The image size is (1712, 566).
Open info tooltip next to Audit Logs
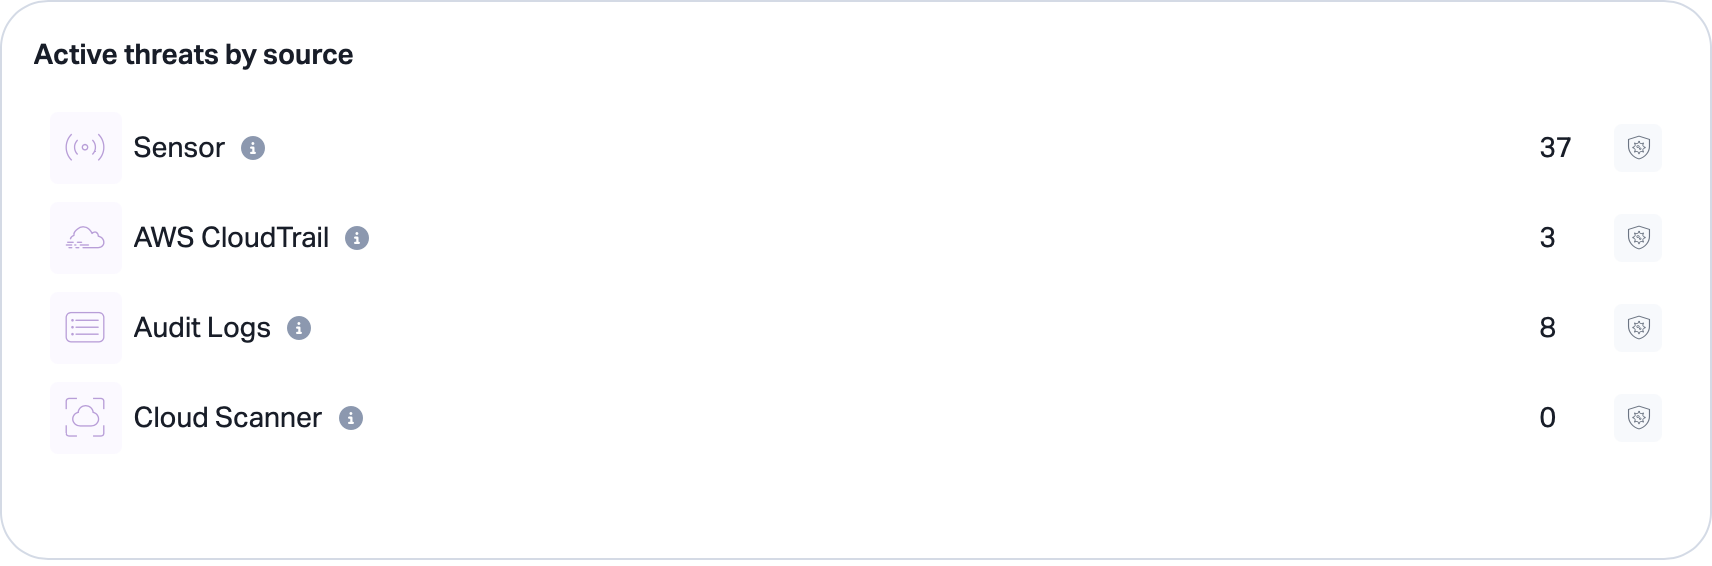pyautogui.click(x=299, y=328)
